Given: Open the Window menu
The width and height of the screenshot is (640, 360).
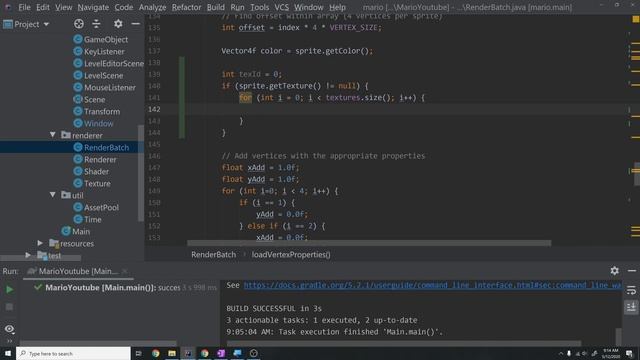Looking at the screenshot, I should pyautogui.click(x=309, y=7).
